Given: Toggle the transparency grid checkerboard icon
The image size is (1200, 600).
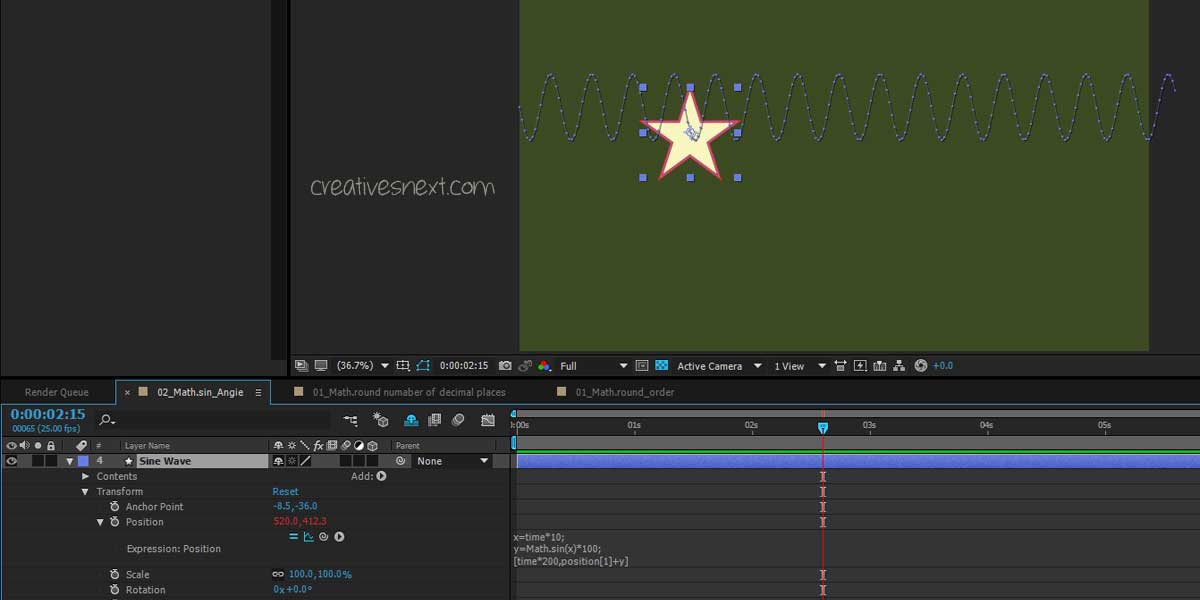Looking at the screenshot, I should pyautogui.click(x=661, y=366).
